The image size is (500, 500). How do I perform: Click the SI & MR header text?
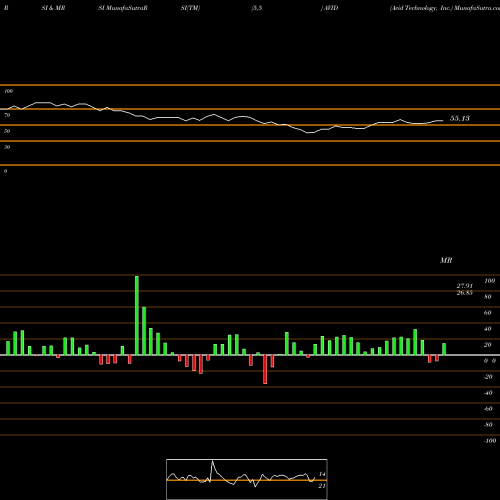(x=53, y=8)
